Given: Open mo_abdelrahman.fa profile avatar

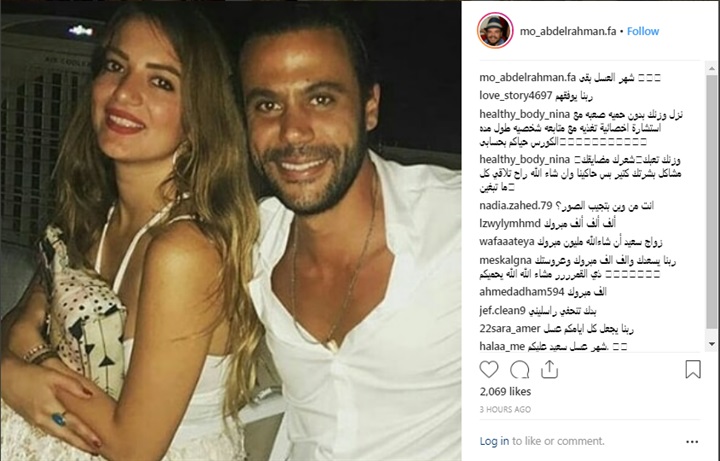Looking at the screenshot, I should point(495,30).
